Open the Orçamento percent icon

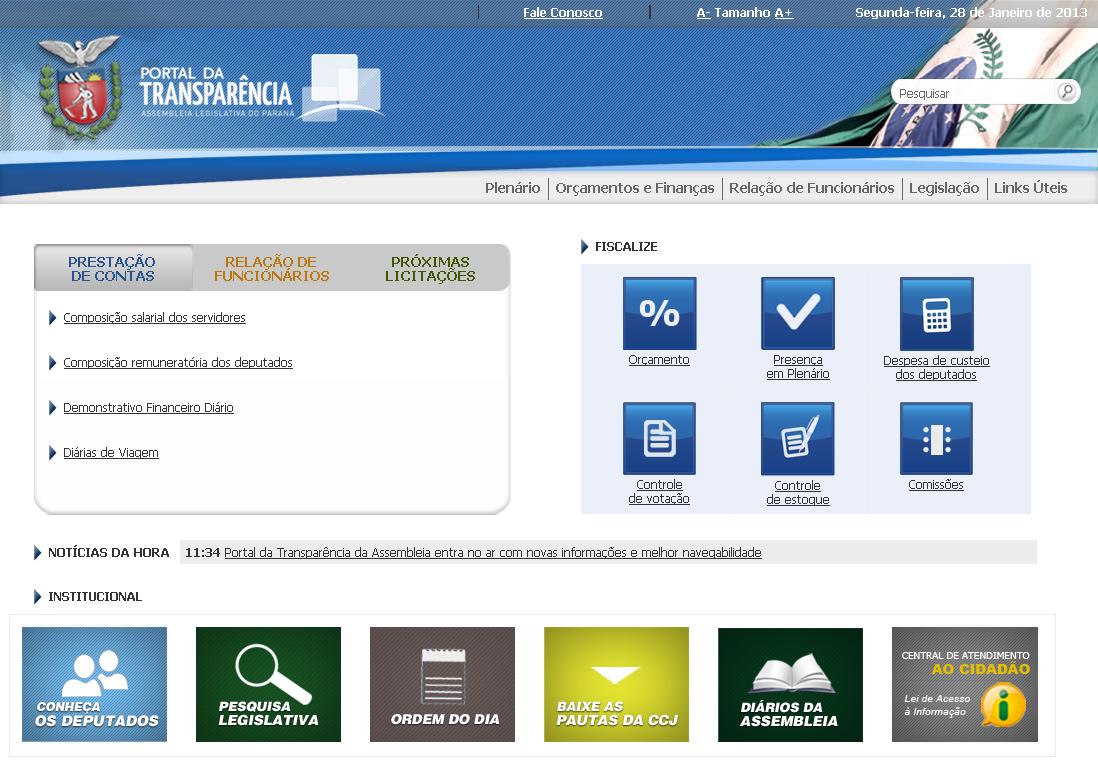659,313
